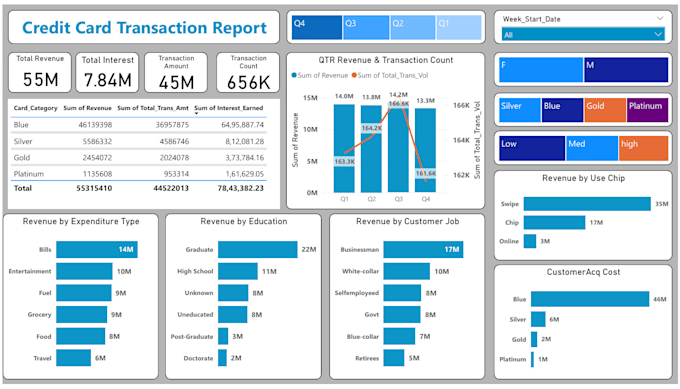Screen dimensions: 680x389
Task: Select the Platinum row in card table
Action: (139, 174)
